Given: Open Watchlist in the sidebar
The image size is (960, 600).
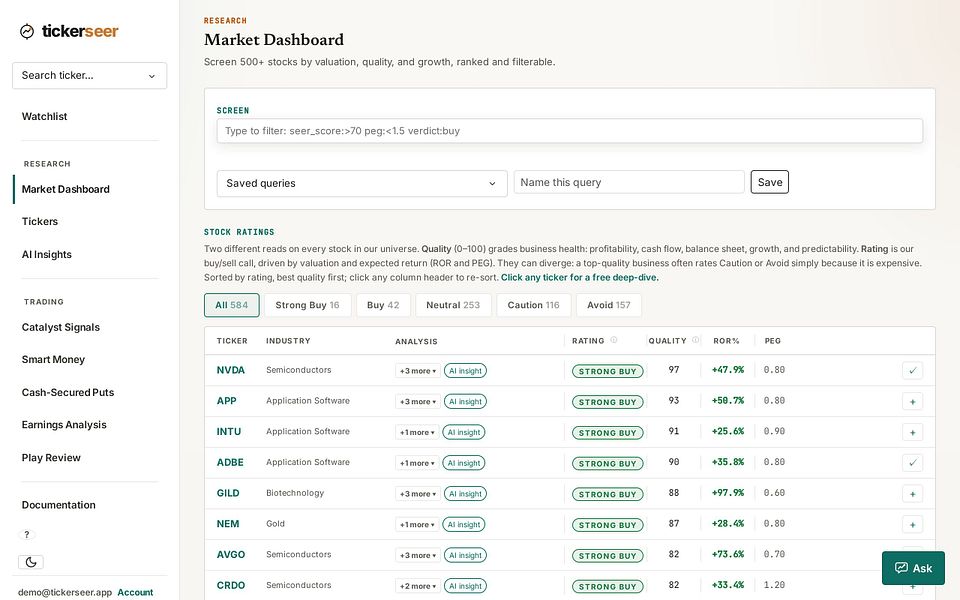Looking at the screenshot, I should [45, 116].
